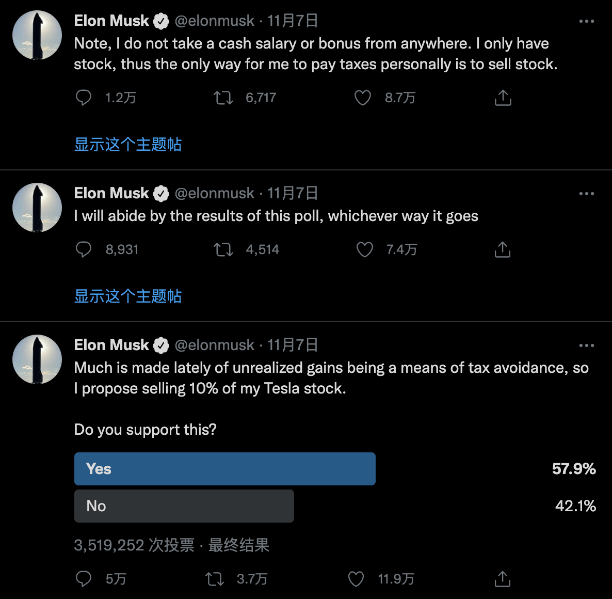Share the cash salary tweet
The width and height of the screenshot is (612, 599).
click(x=504, y=98)
